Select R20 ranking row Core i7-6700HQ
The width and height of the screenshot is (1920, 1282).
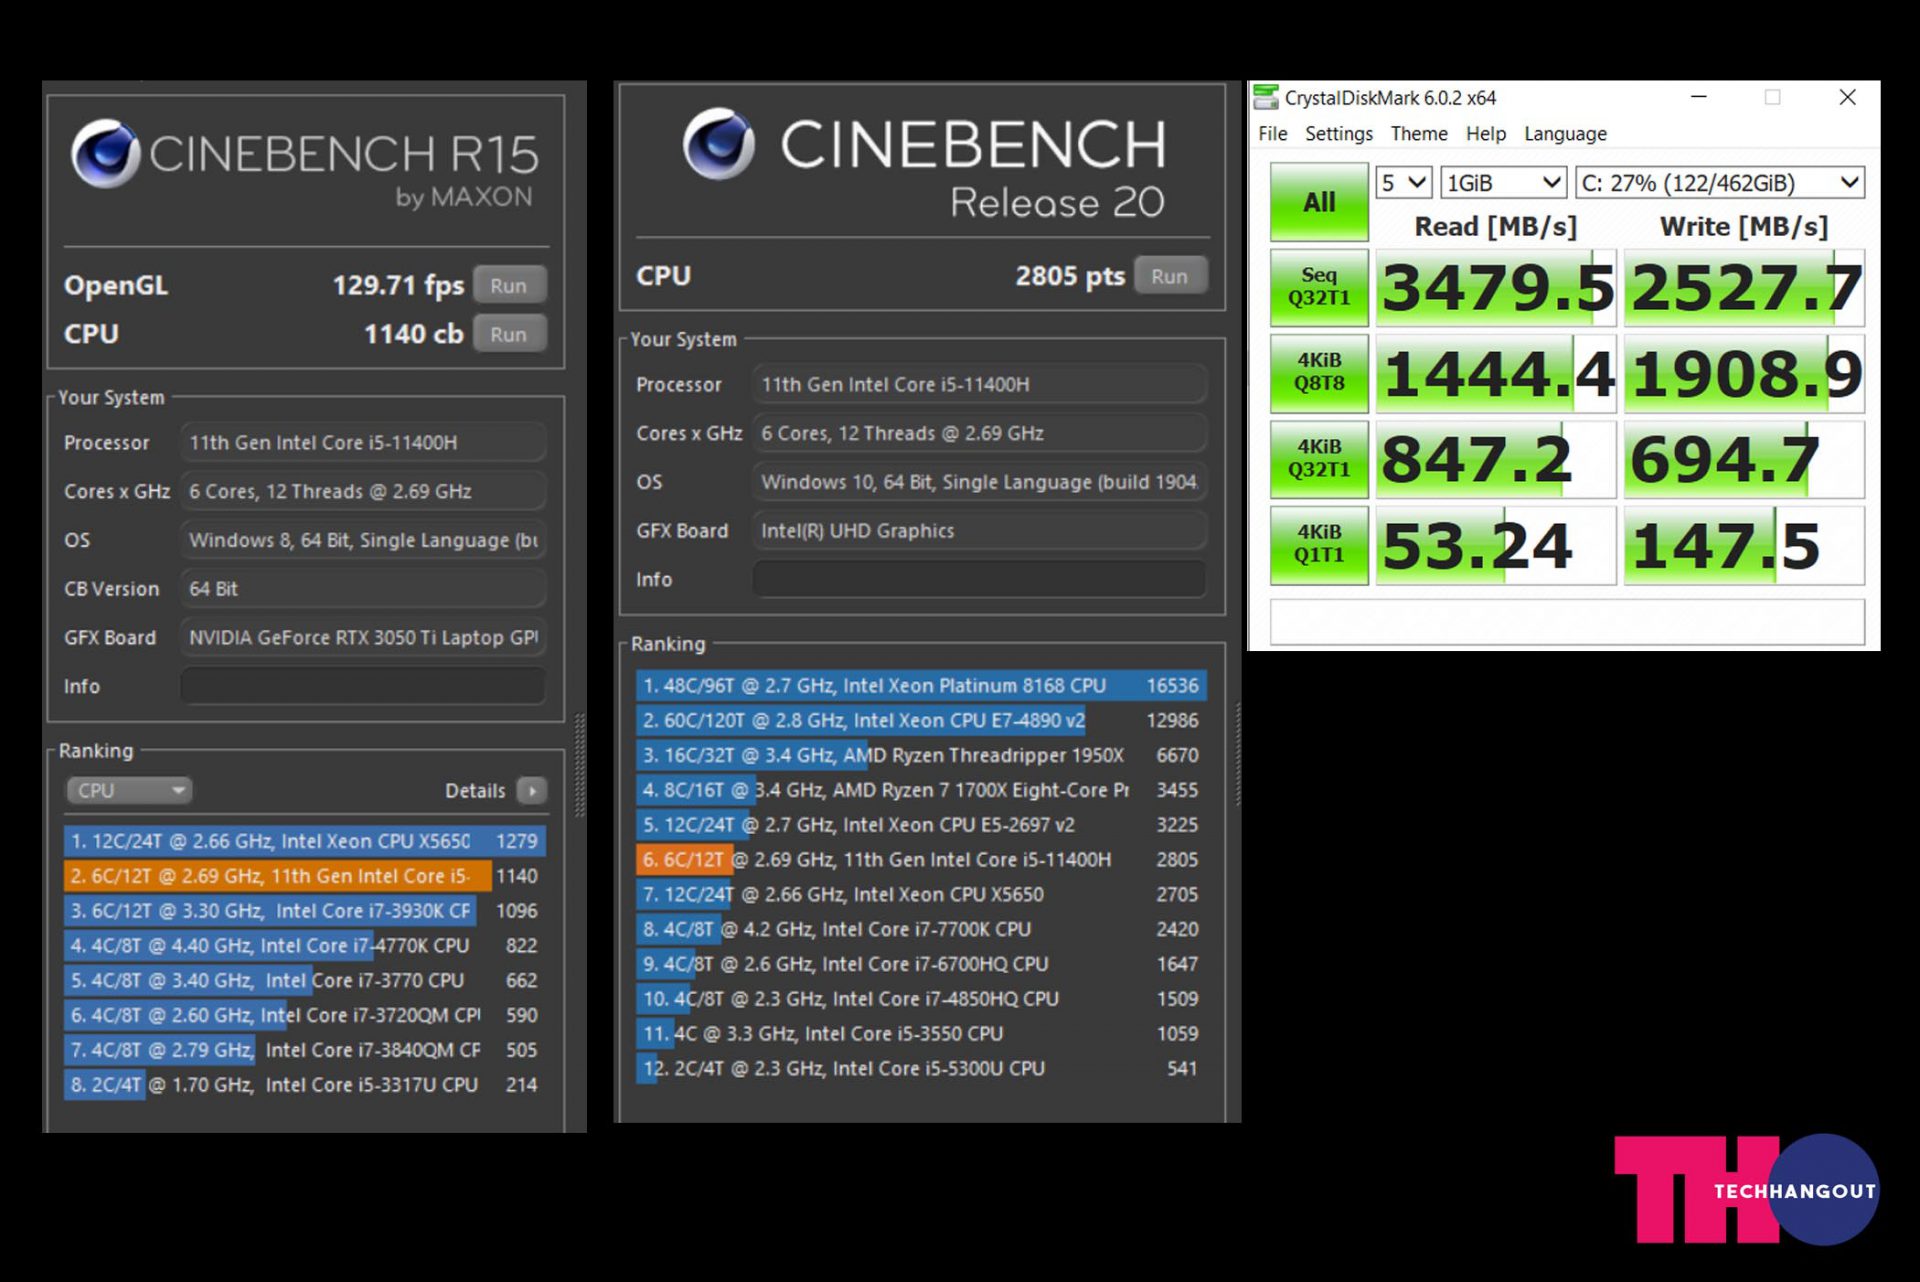click(921, 964)
